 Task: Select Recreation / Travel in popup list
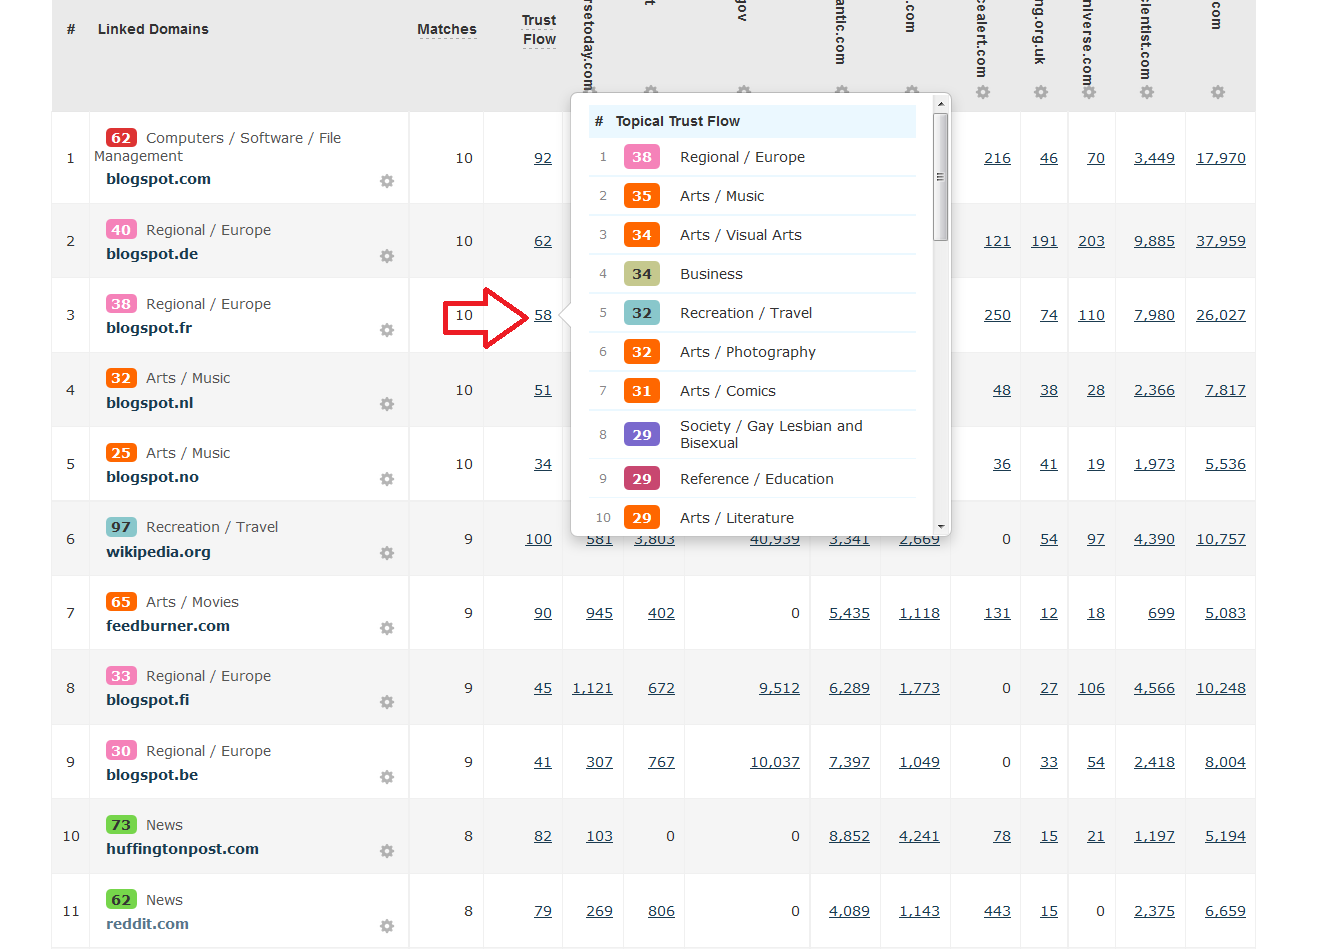[746, 313]
